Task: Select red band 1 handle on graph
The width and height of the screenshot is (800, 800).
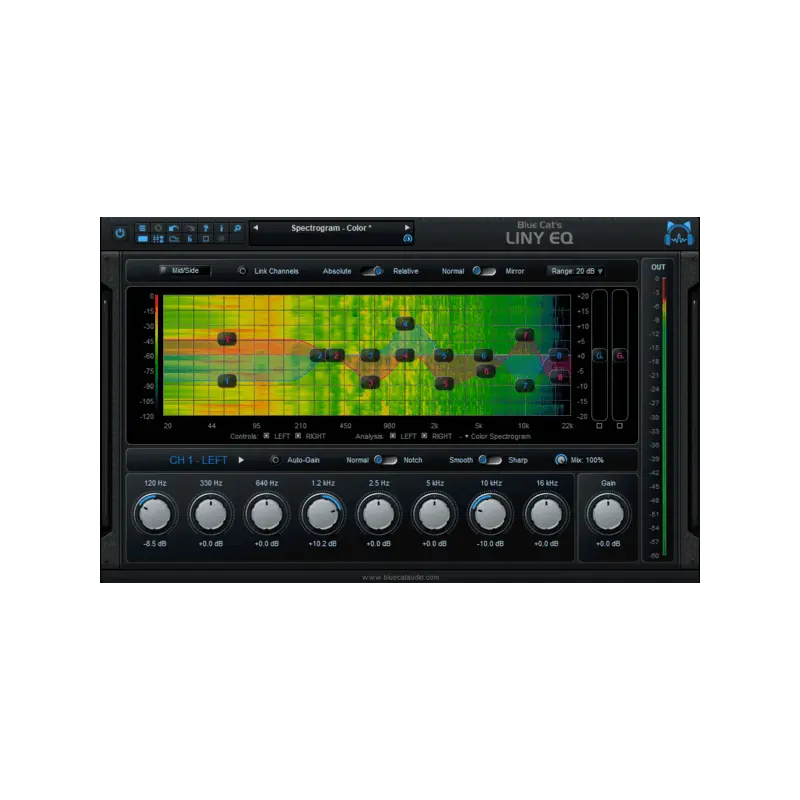Action: pyautogui.click(x=227, y=339)
